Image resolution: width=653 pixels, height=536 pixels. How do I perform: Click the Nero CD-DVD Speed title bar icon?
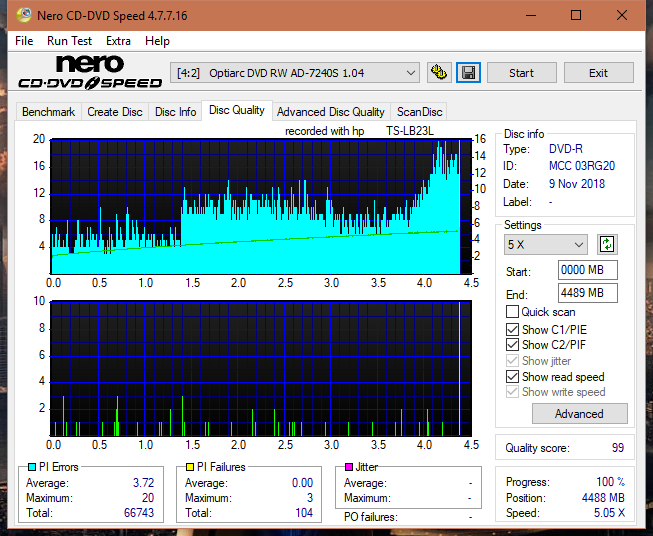(23, 15)
